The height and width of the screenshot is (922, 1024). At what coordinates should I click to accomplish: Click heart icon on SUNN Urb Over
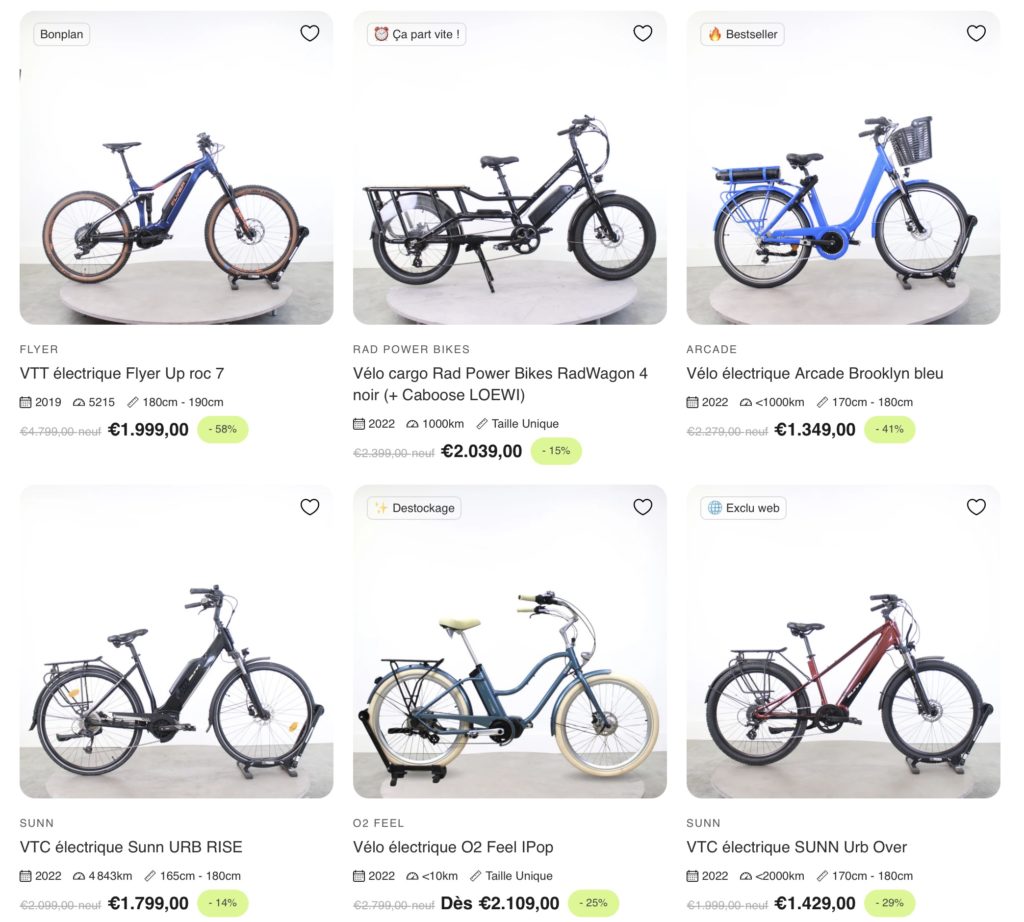pos(976,507)
